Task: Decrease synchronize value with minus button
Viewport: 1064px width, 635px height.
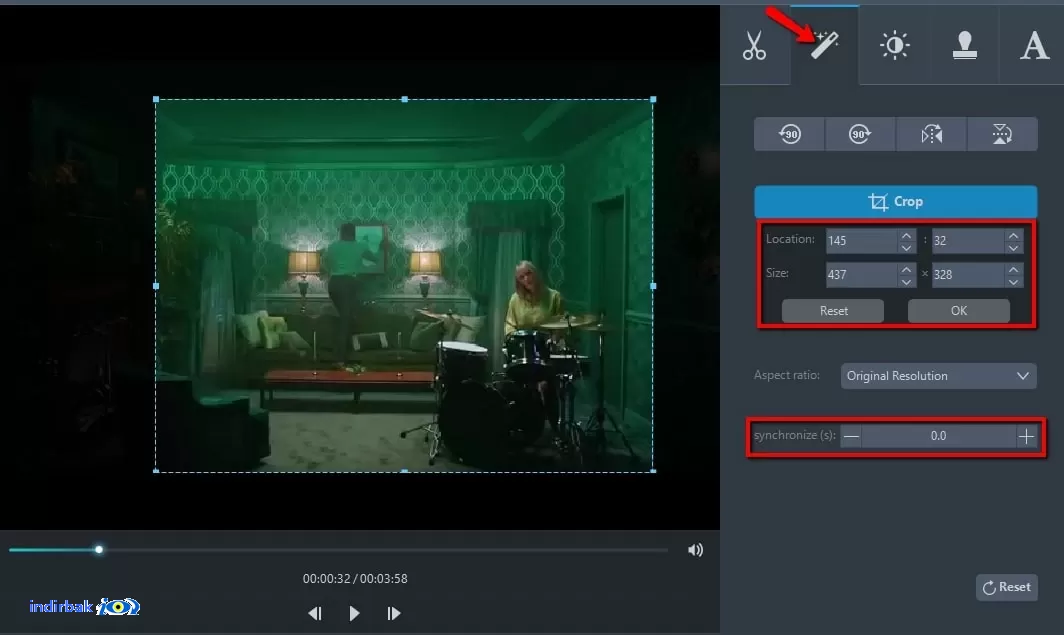Action: [851, 436]
